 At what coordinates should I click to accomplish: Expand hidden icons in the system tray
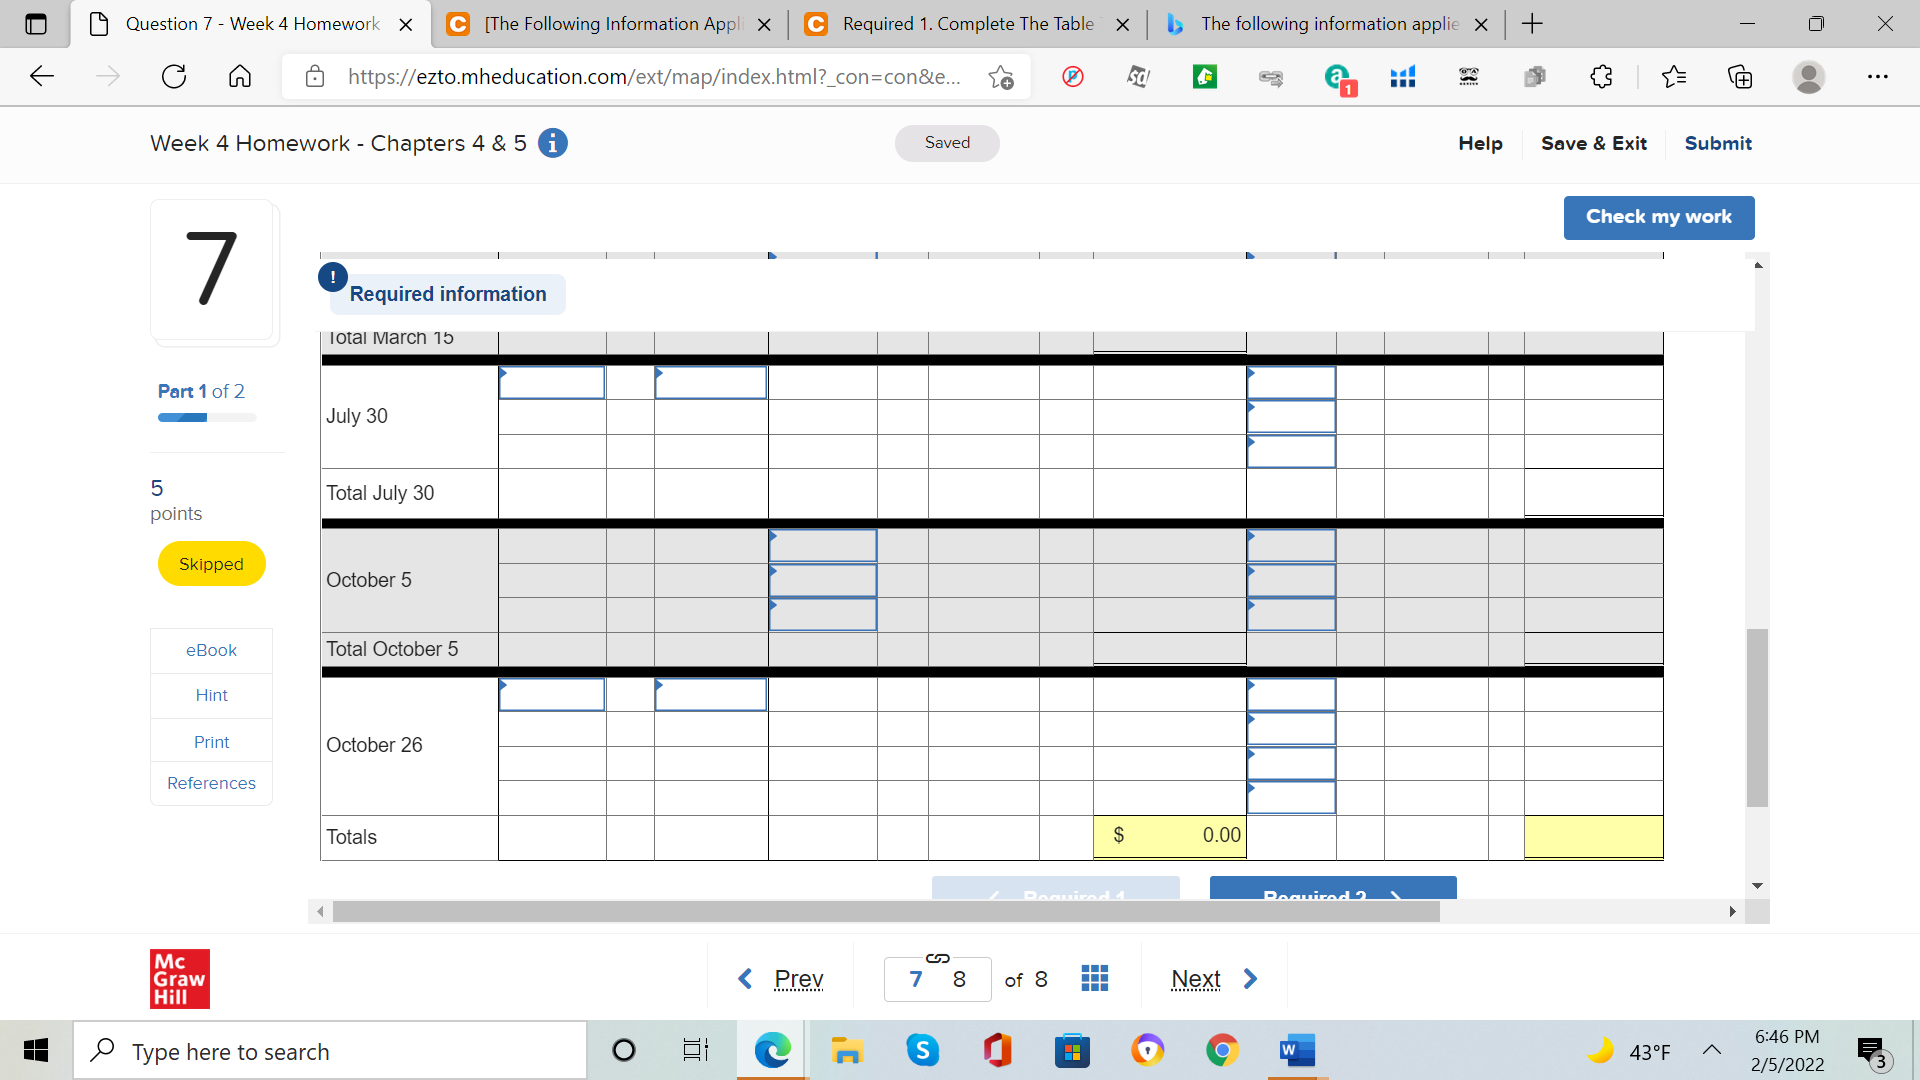coord(1710,1050)
